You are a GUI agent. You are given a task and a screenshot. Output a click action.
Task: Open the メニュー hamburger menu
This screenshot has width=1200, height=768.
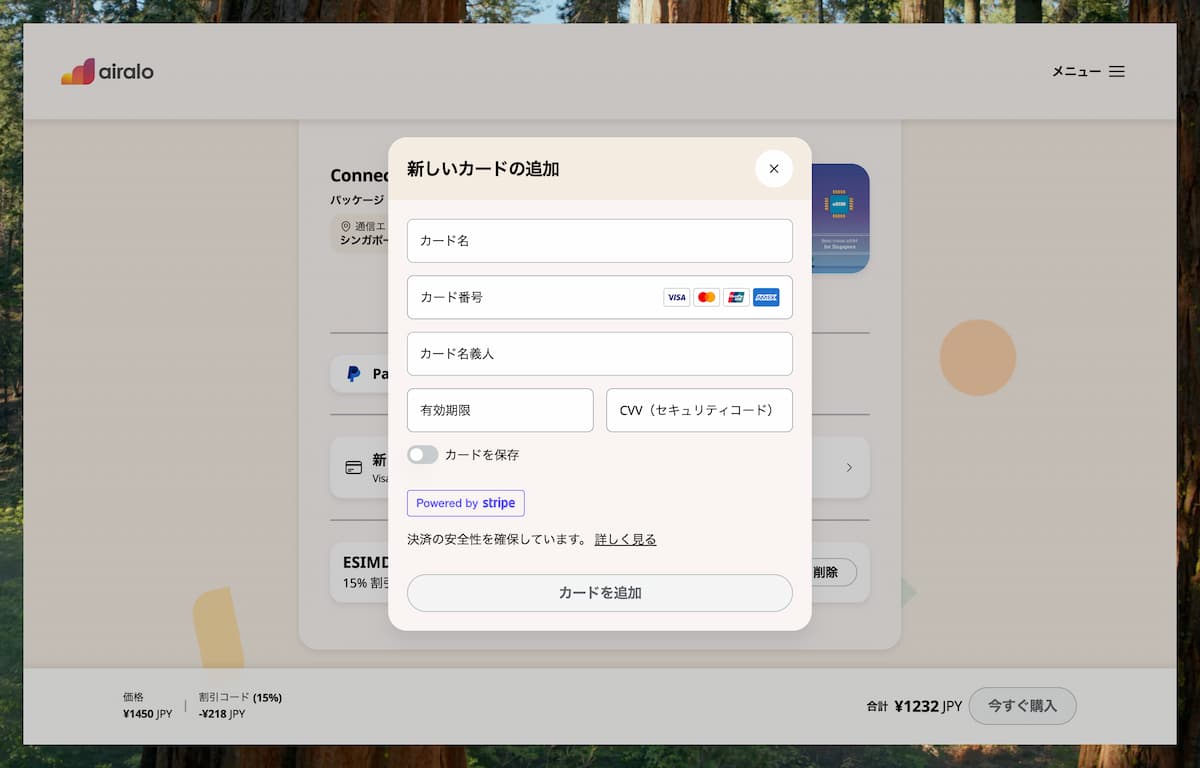1088,71
